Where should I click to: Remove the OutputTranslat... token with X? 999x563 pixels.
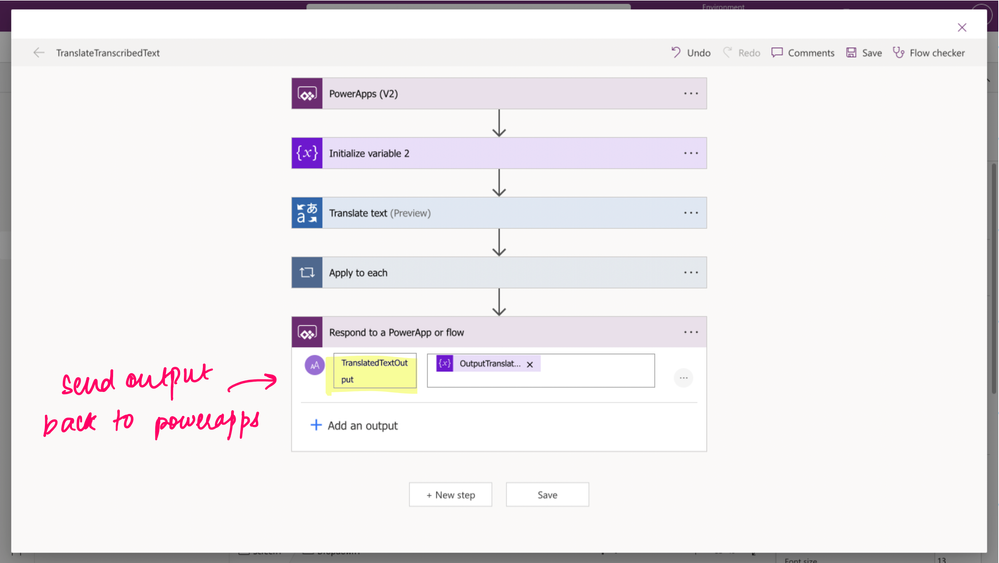529,364
